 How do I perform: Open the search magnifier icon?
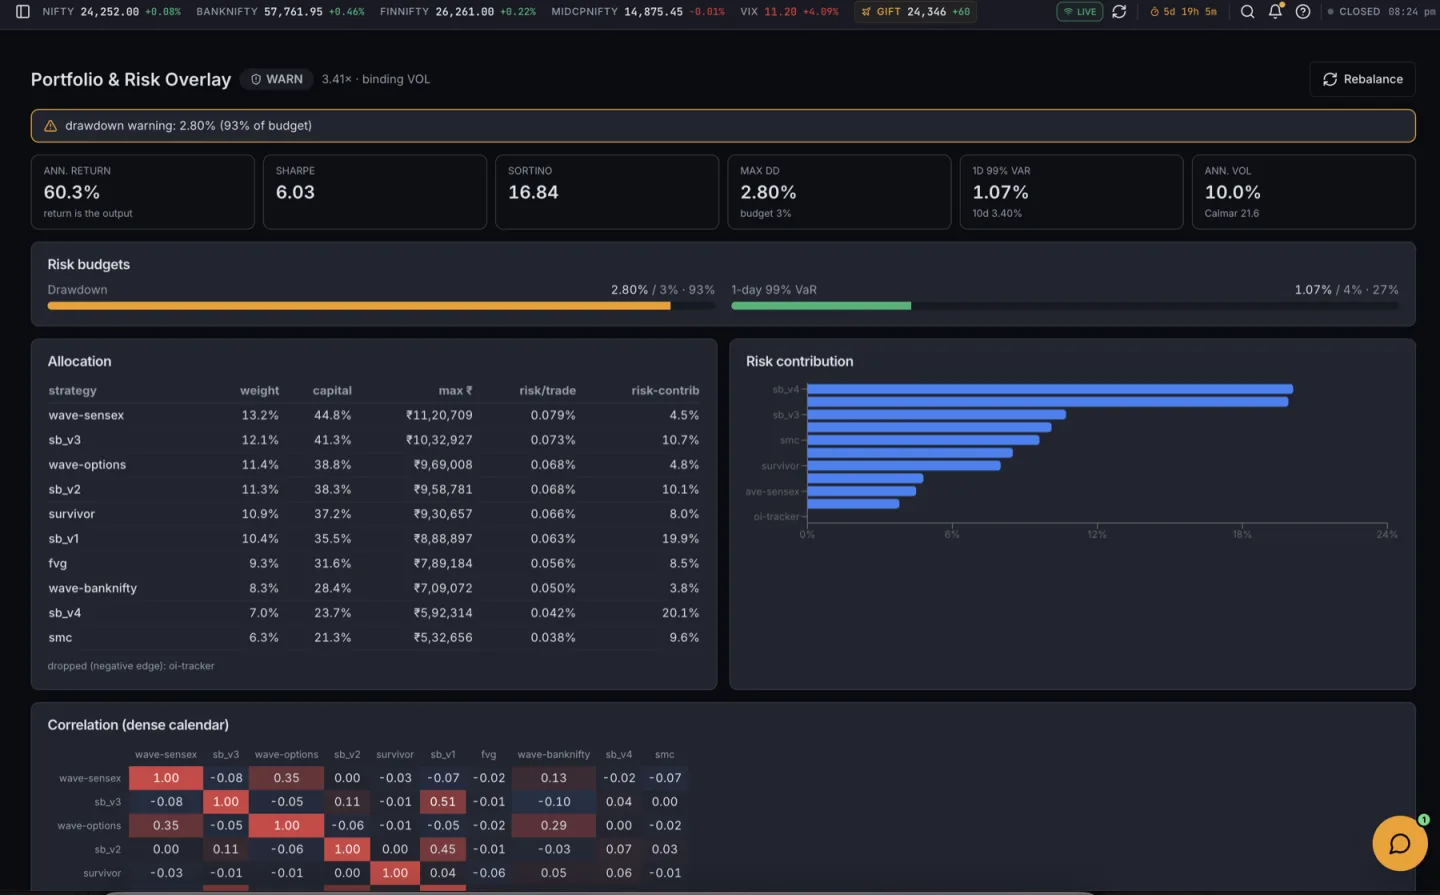click(1247, 12)
